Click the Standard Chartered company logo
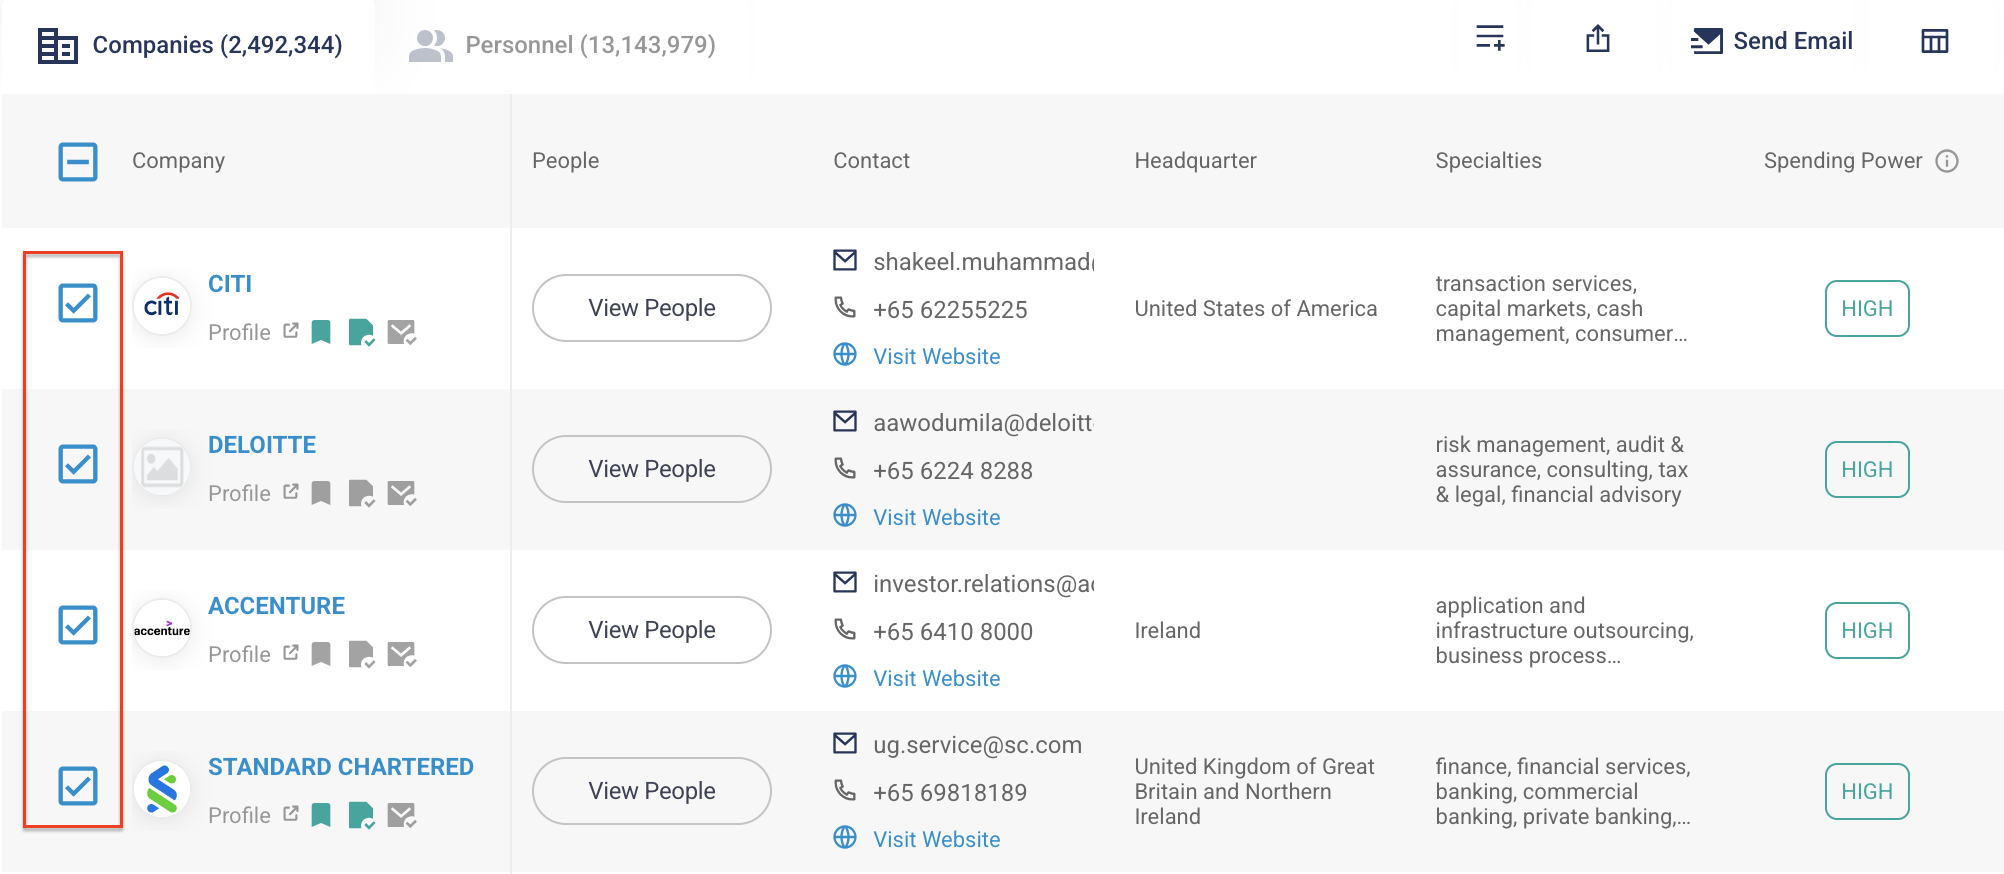This screenshot has height=874, width=2004. [x=162, y=790]
